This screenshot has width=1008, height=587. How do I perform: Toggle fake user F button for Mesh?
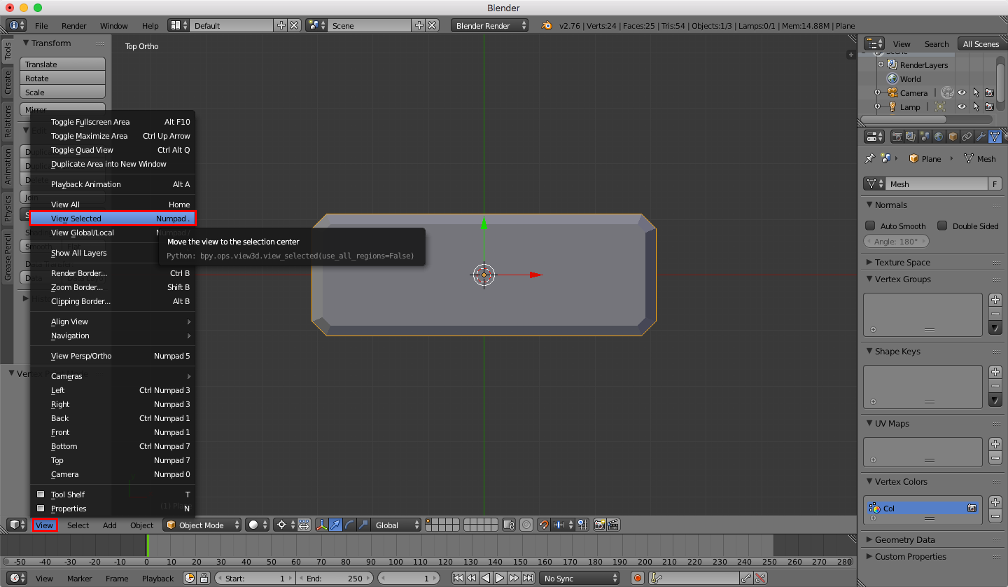[994, 184]
